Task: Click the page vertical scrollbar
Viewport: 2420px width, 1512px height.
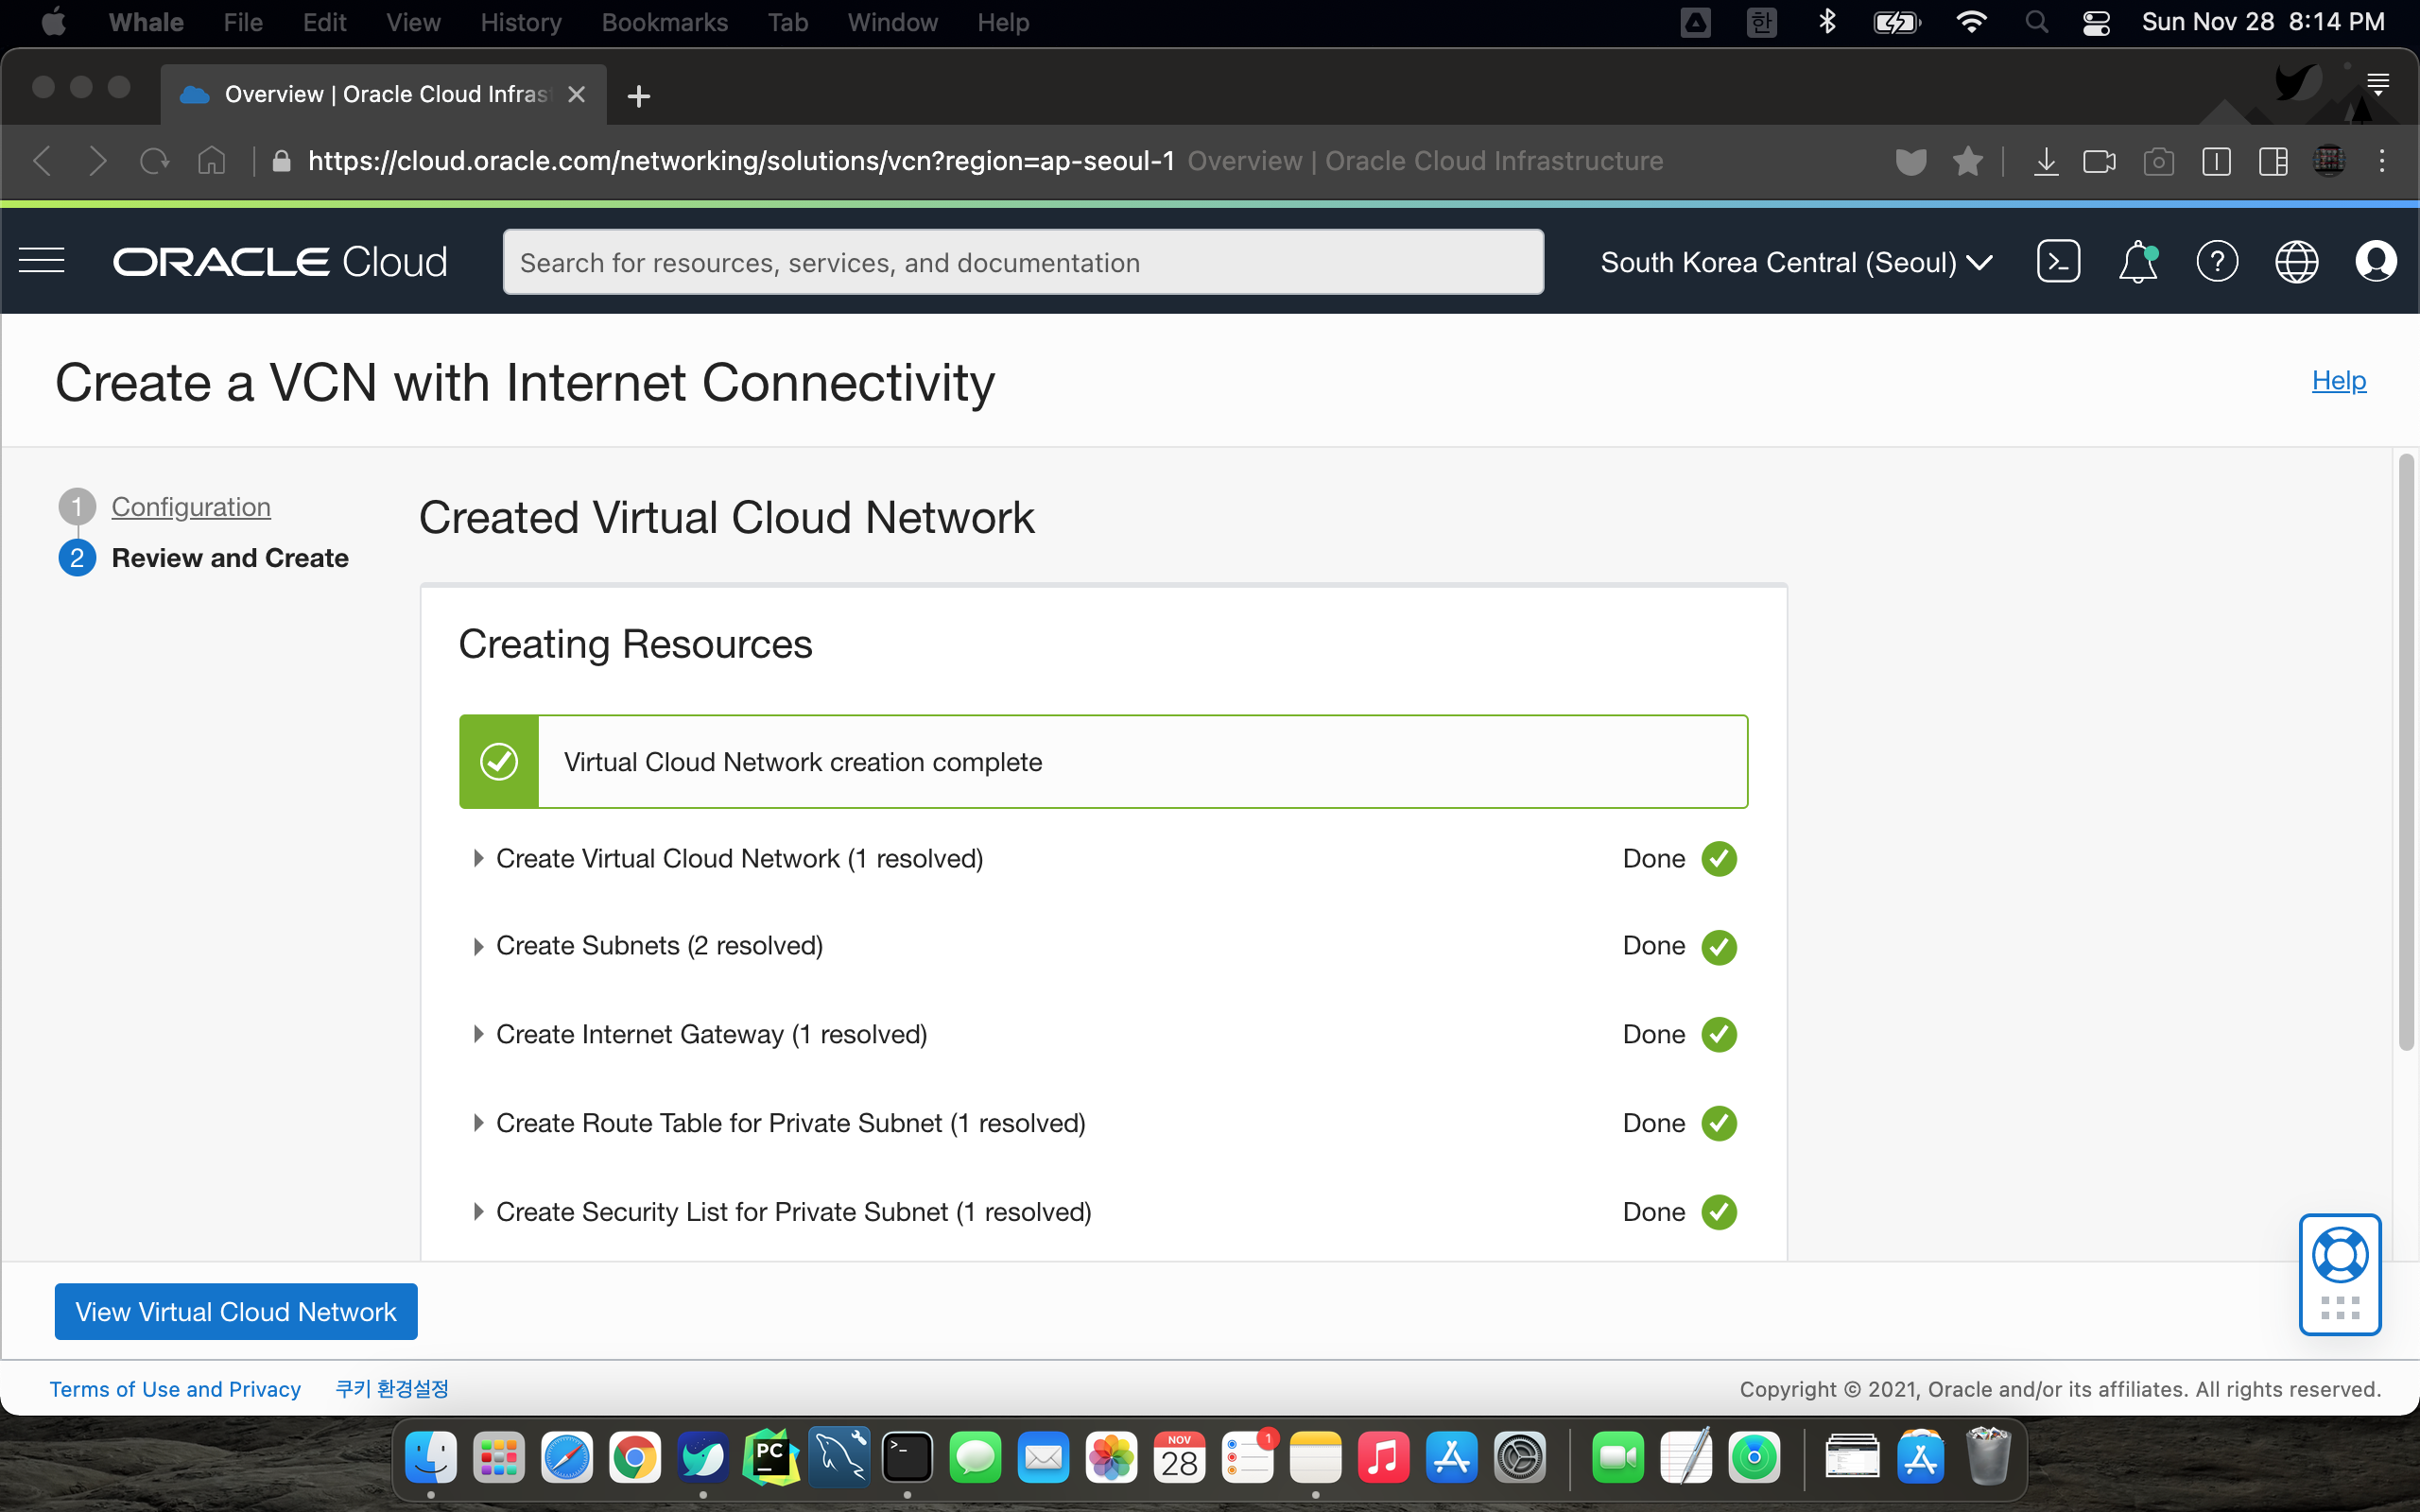Action: 2406,750
